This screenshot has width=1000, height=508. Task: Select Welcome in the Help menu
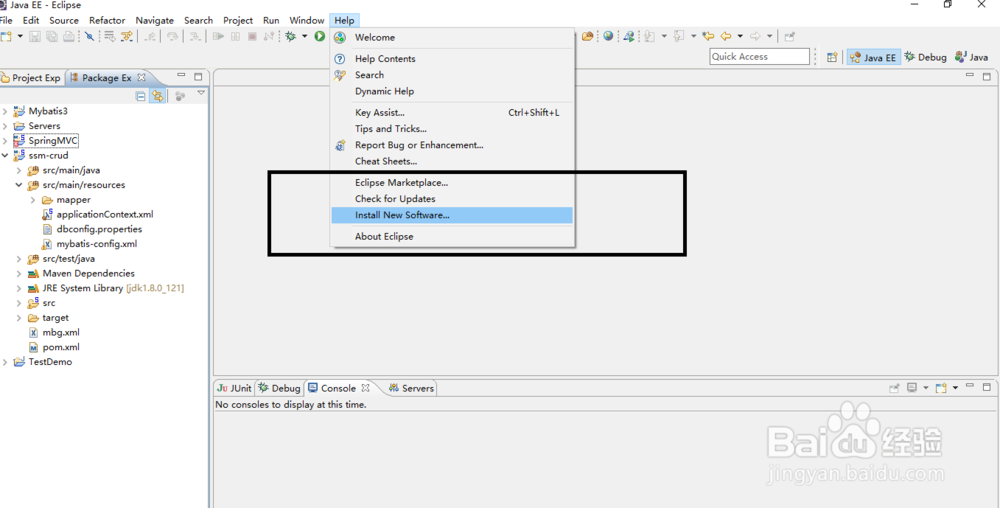tap(452, 38)
